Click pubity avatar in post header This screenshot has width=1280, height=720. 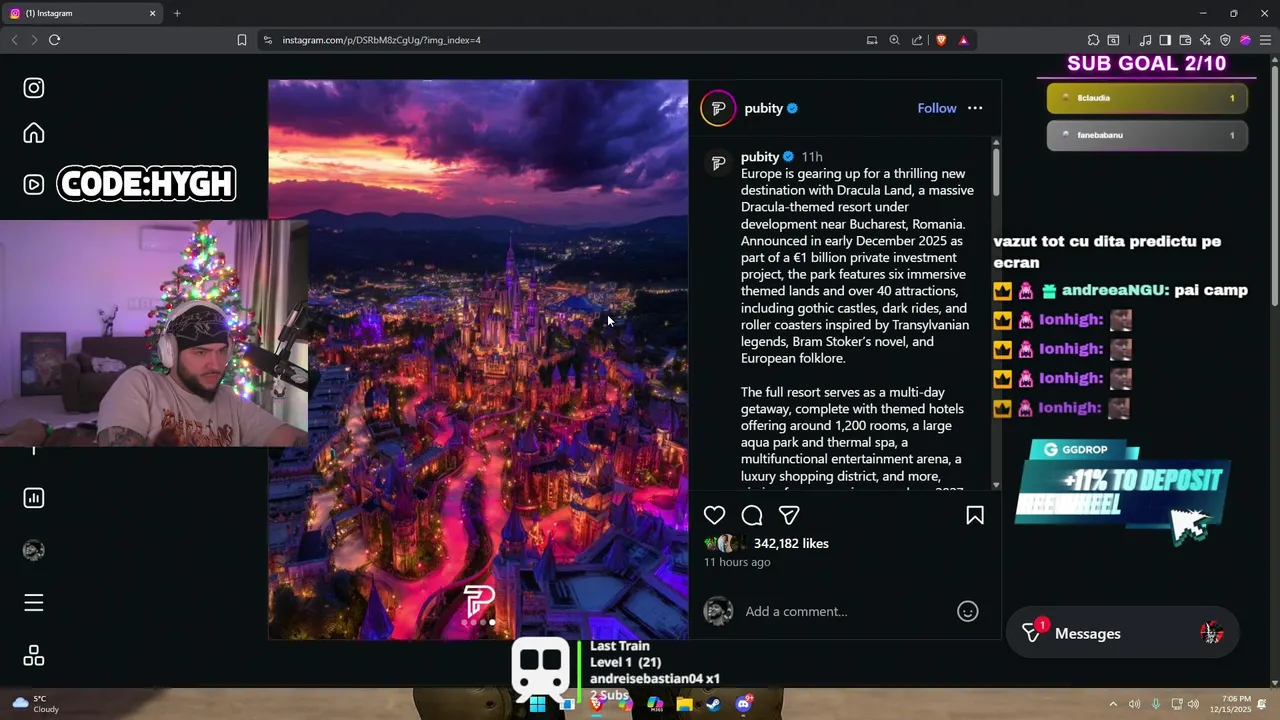(x=718, y=108)
